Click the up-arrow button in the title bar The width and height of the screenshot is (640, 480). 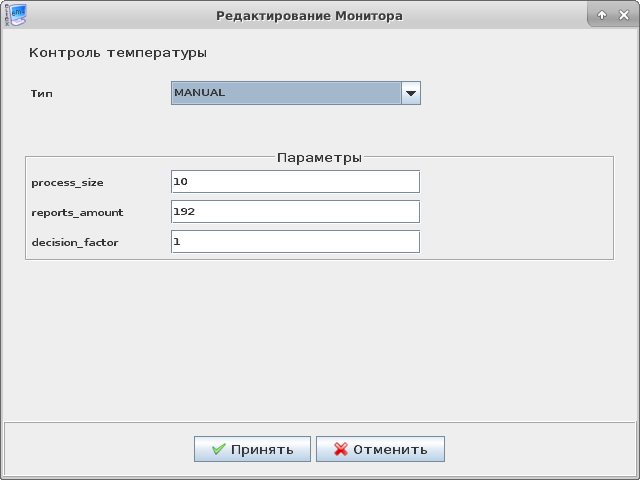click(x=602, y=15)
